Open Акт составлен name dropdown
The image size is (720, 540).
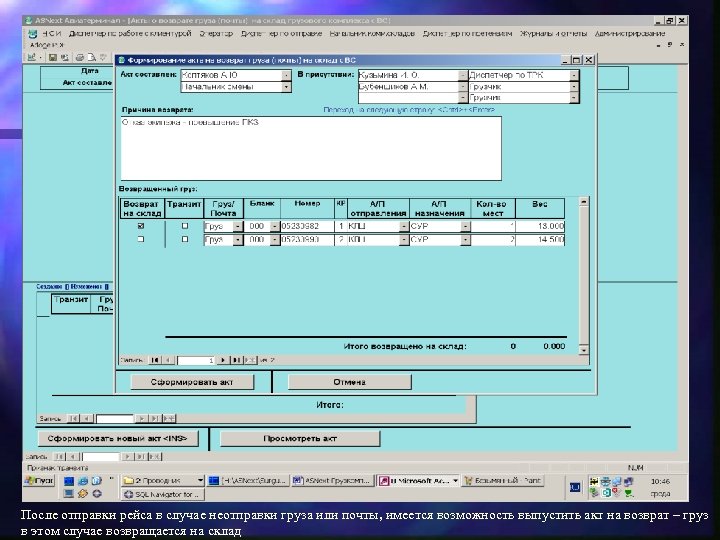tap(286, 75)
